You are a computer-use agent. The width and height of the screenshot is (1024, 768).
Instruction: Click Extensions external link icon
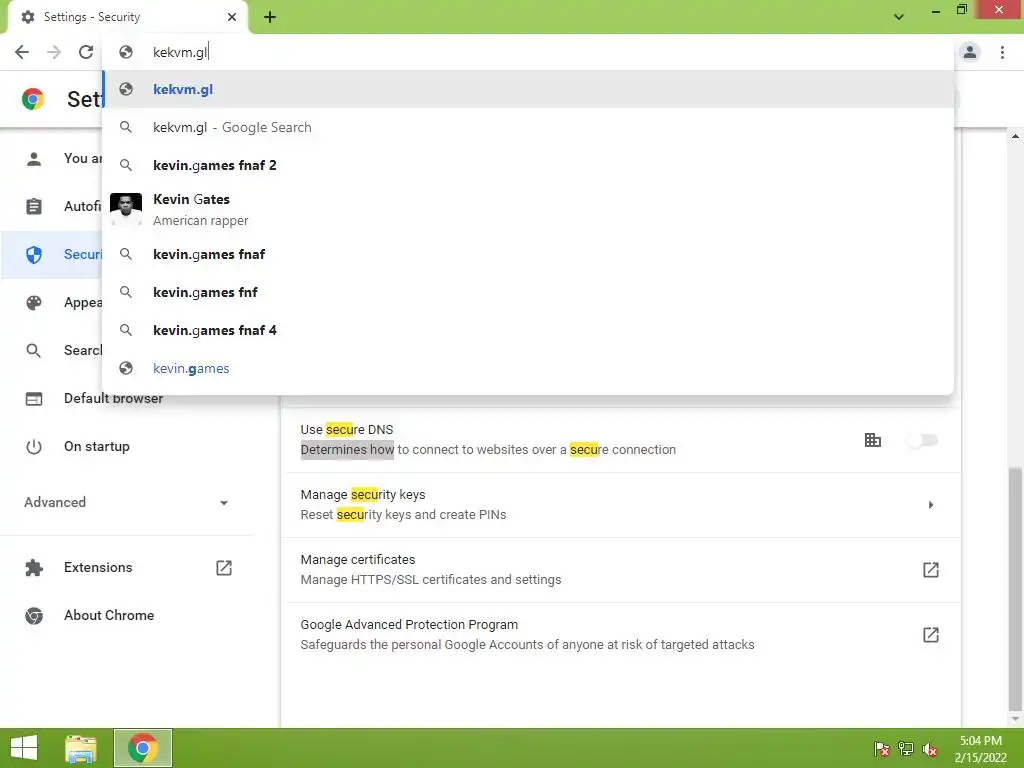click(223, 568)
